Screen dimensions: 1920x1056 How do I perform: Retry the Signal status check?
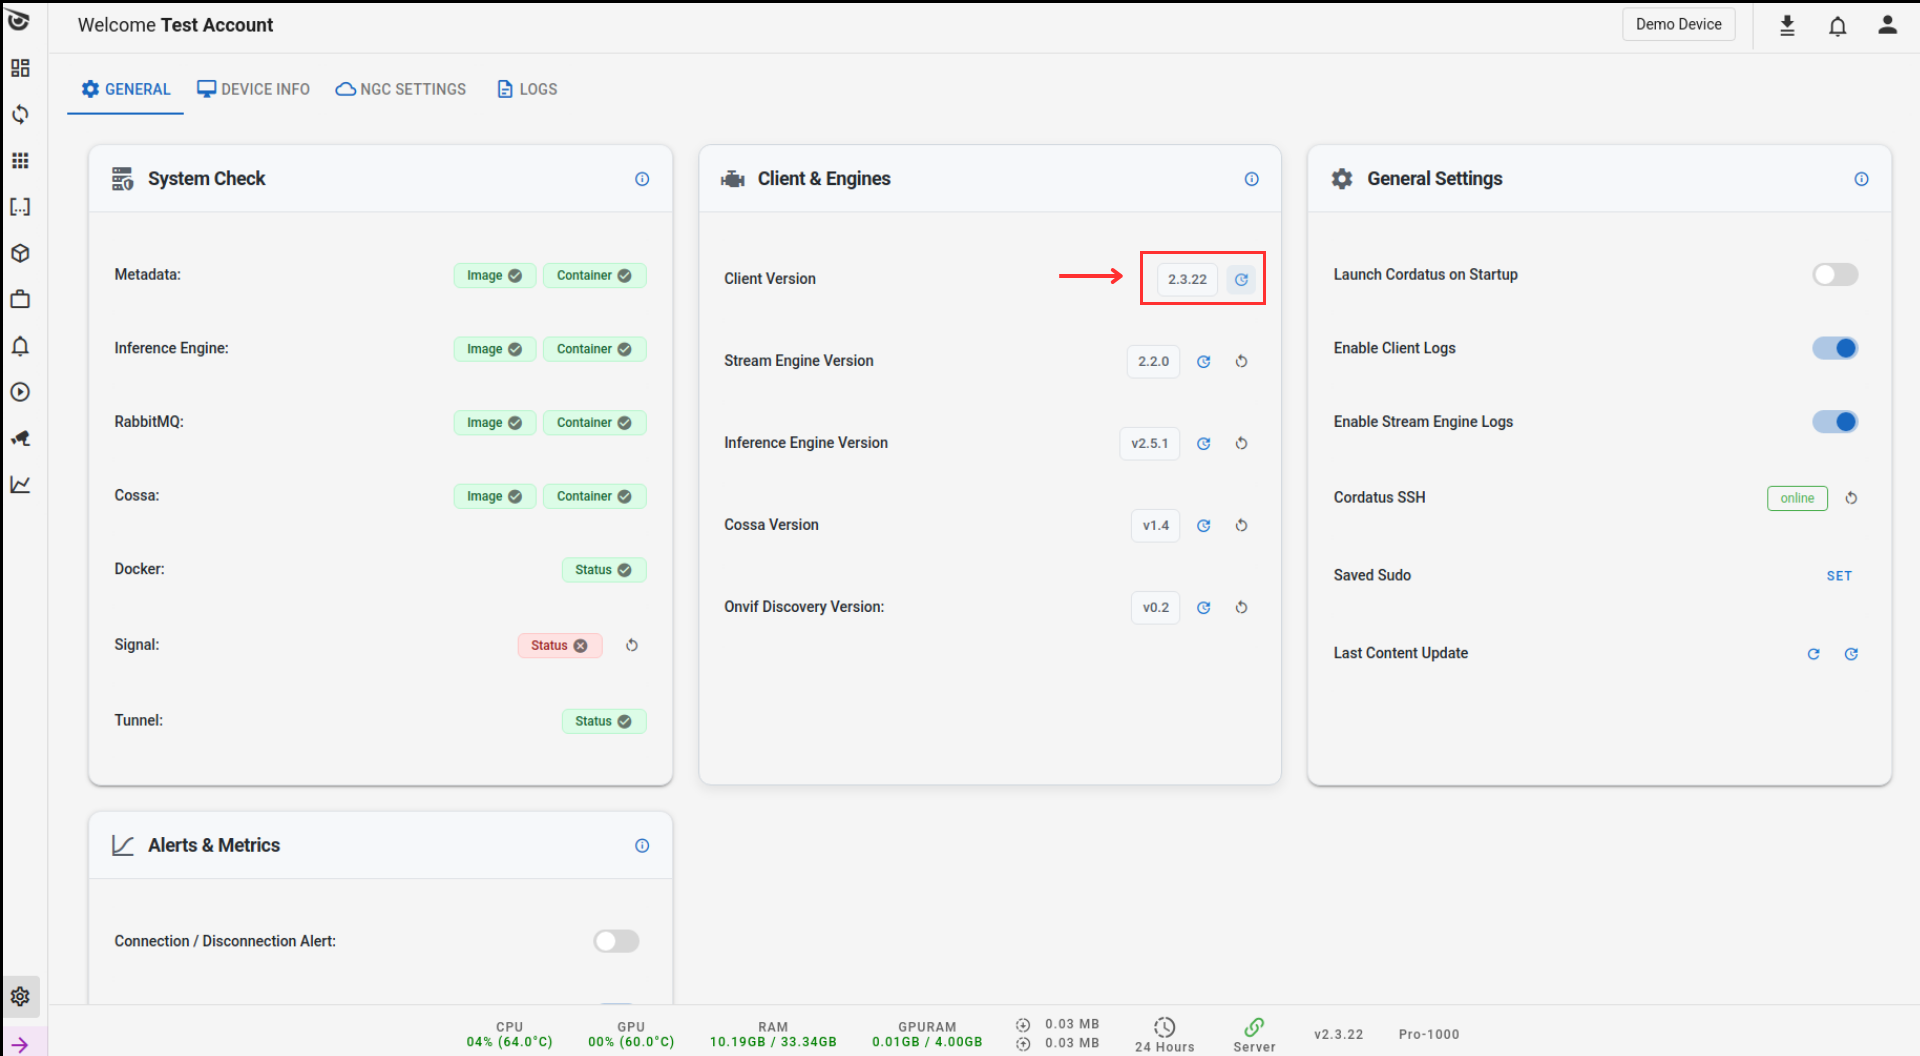click(x=632, y=646)
